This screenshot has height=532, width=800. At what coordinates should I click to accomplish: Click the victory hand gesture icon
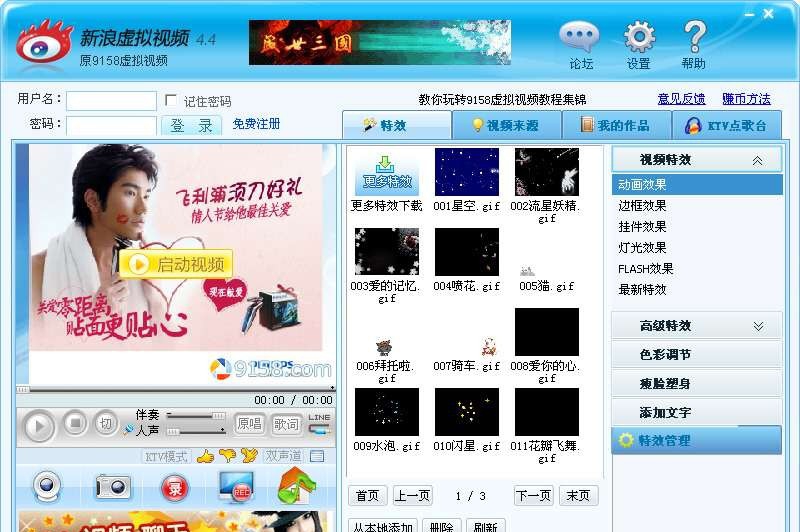[x=249, y=455]
